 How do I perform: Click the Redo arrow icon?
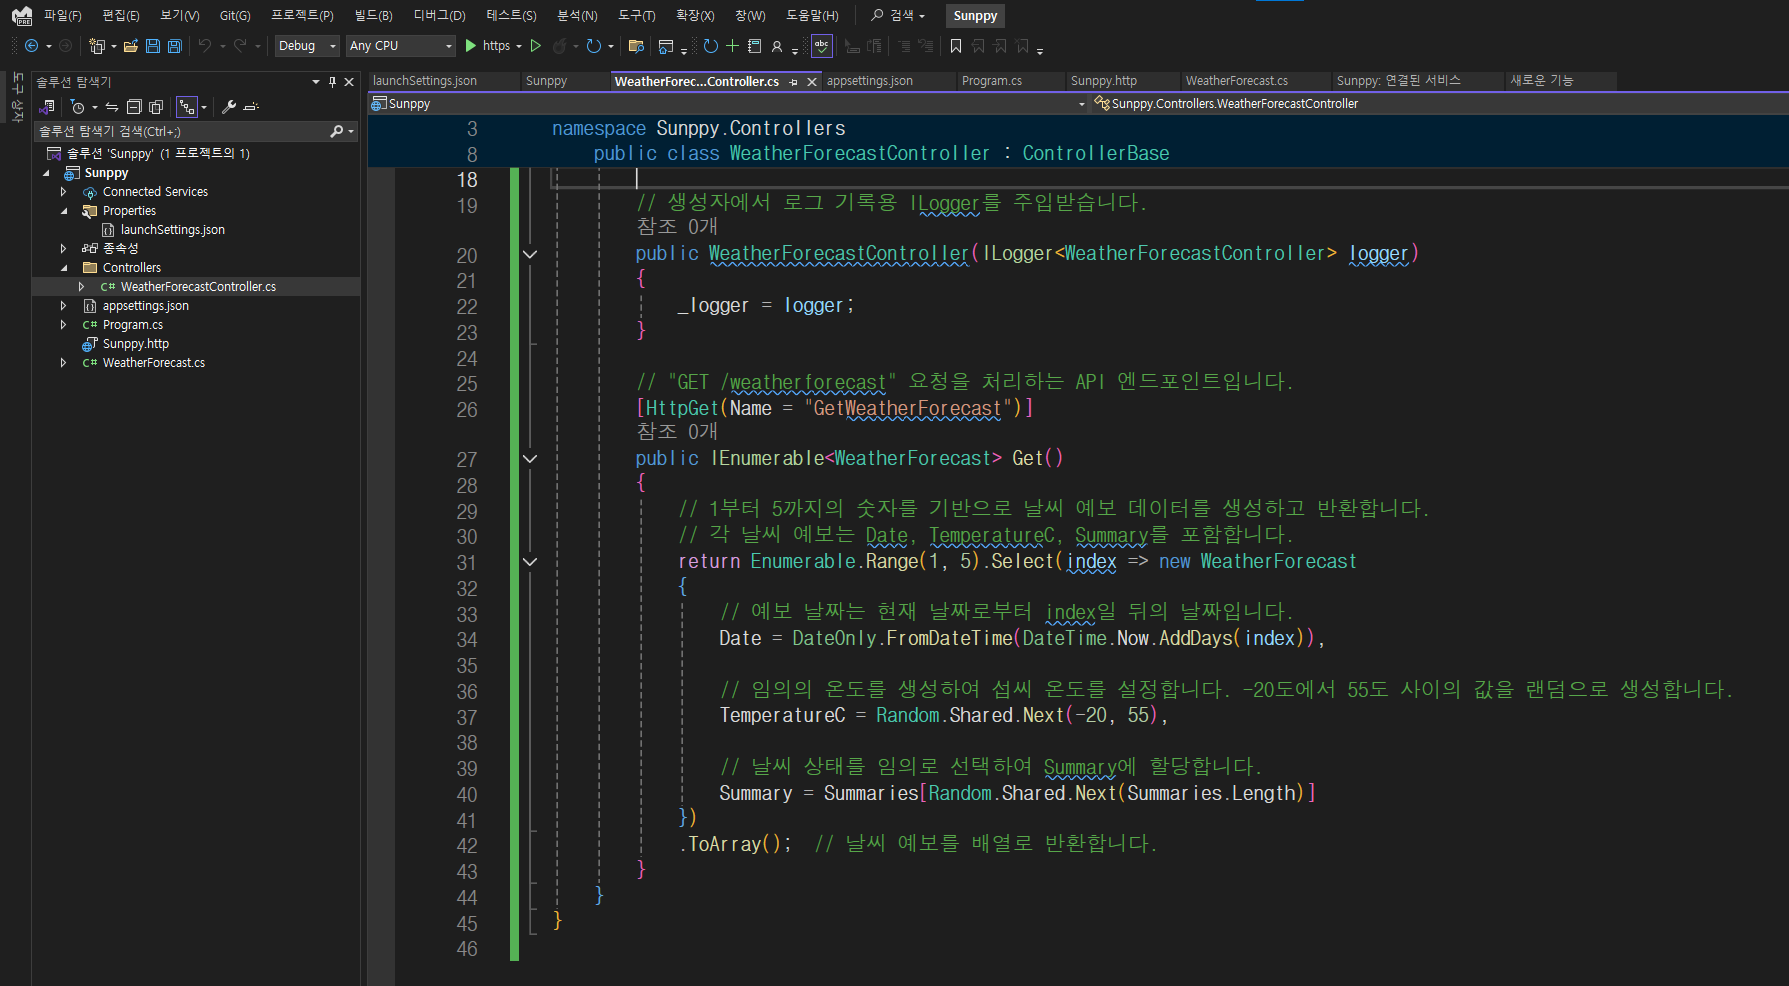(240, 46)
